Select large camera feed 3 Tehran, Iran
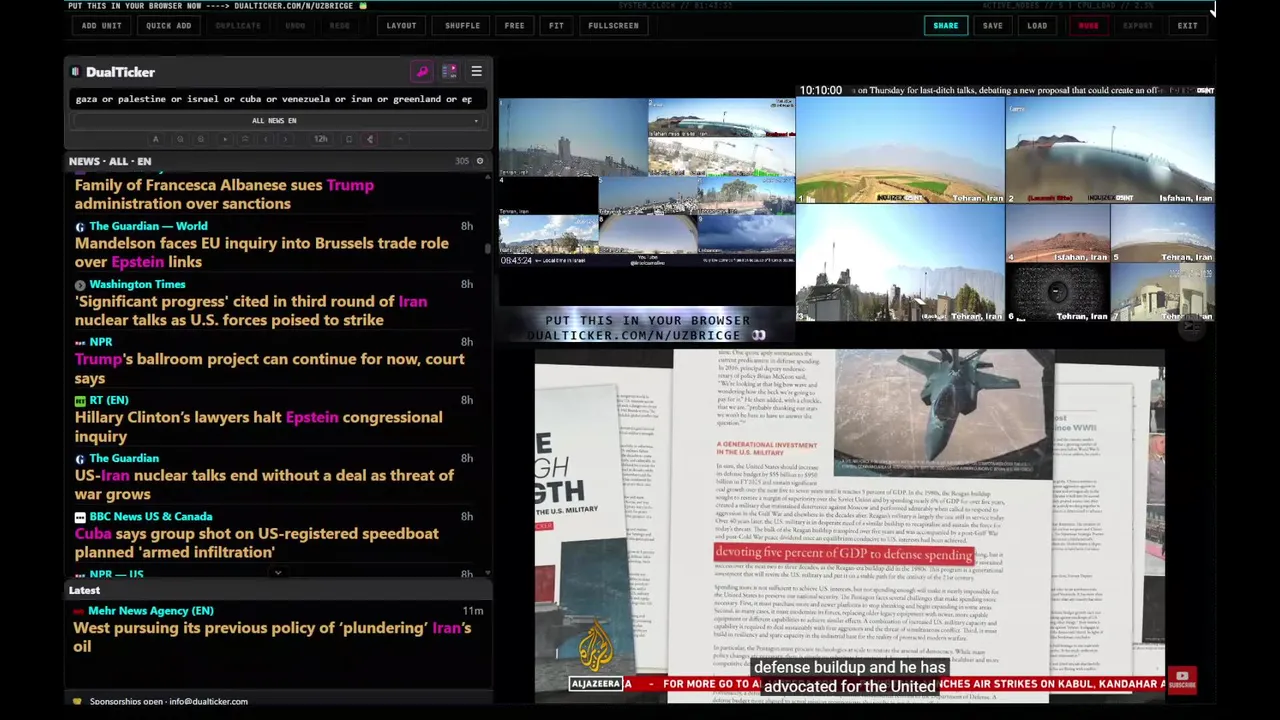The width and height of the screenshot is (1280, 720). coord(900,264)
